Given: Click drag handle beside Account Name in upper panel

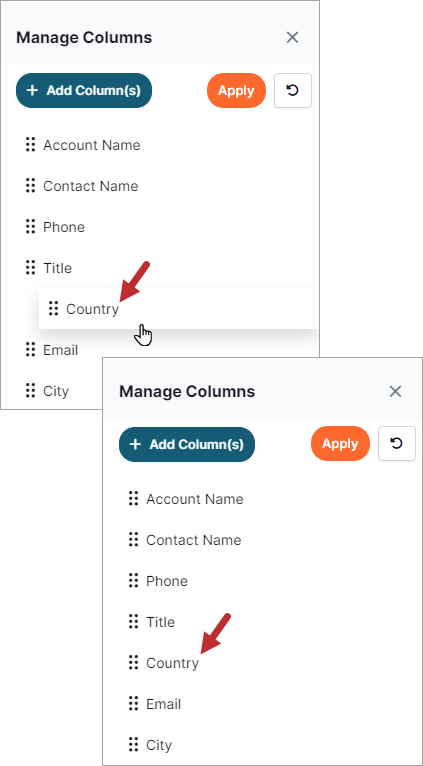Looking at the screenshot, I should pyautogui.click(x=30, y=145).
